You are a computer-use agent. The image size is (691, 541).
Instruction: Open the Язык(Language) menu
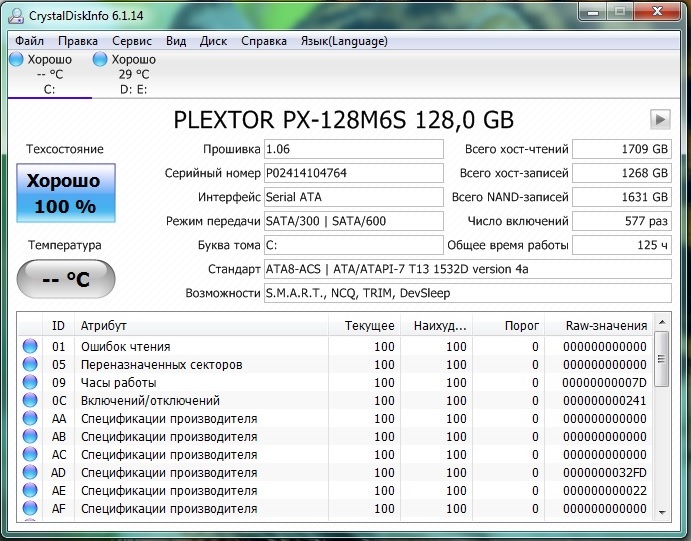[x=344, y=41]
